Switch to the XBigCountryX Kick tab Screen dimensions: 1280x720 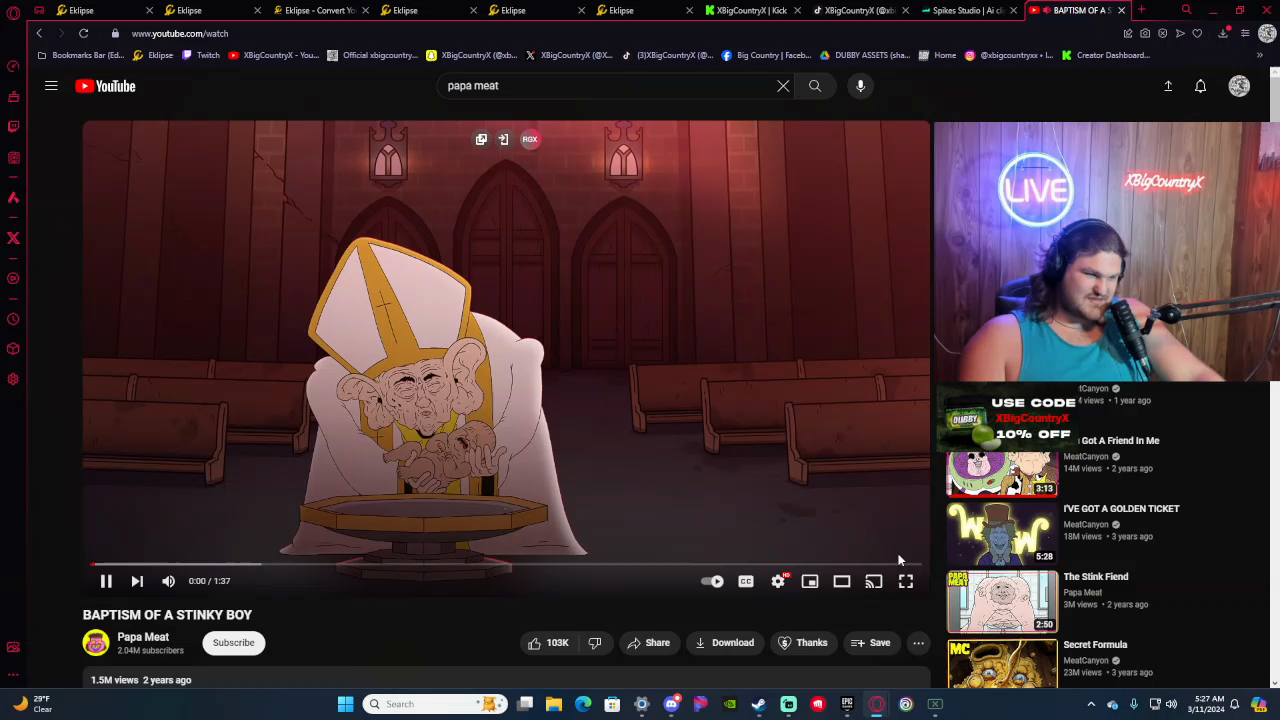pyautogui.click(x=750, y=10)
